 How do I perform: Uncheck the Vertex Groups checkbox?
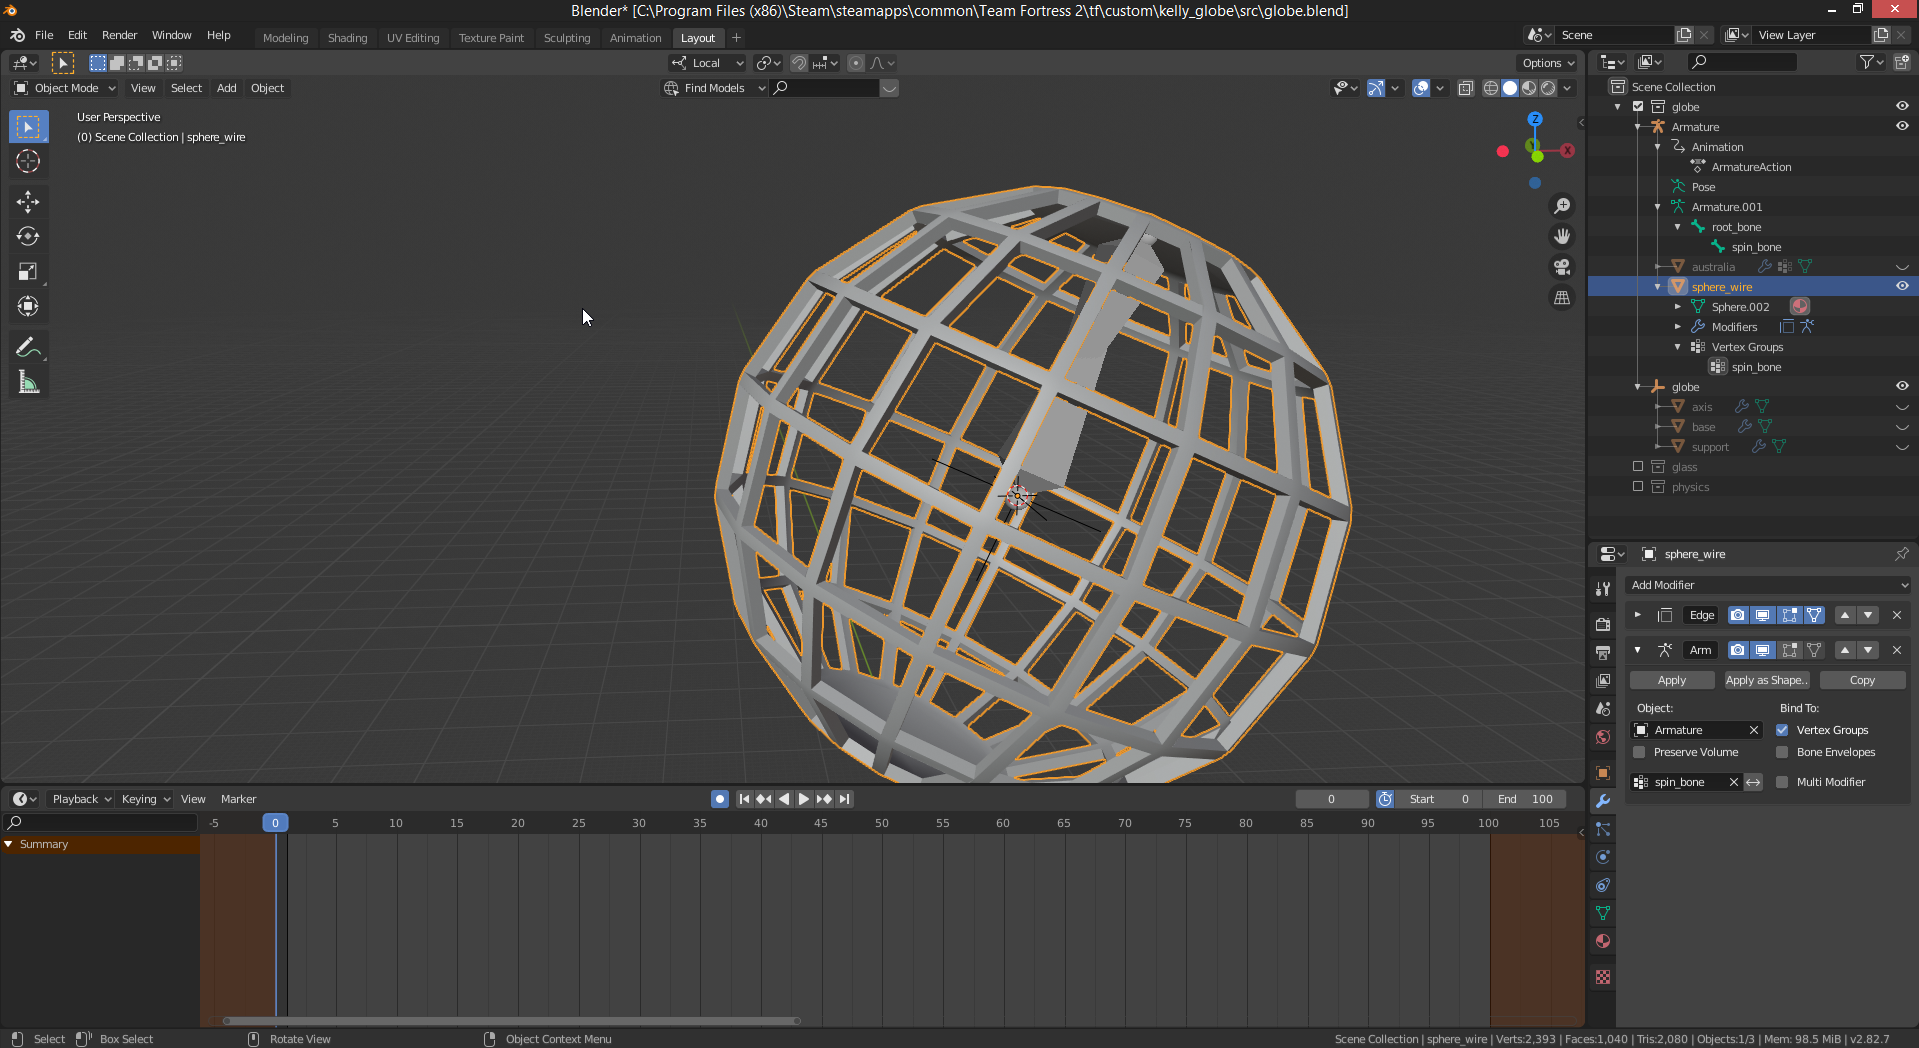click(1782, 730)
